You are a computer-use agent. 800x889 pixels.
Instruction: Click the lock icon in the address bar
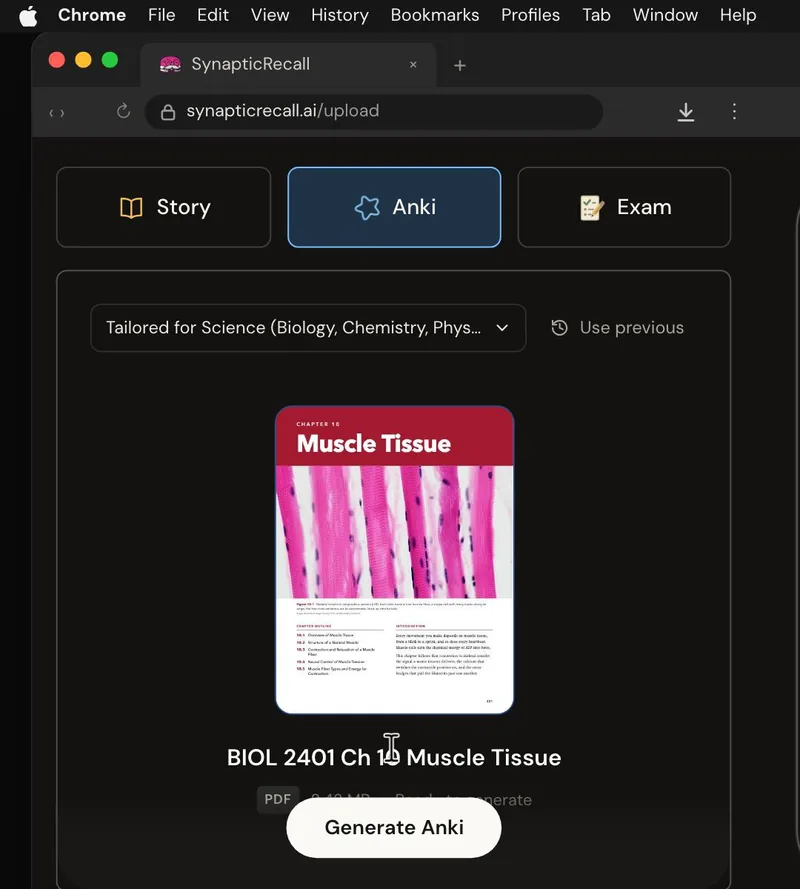[x=168, y=112]
